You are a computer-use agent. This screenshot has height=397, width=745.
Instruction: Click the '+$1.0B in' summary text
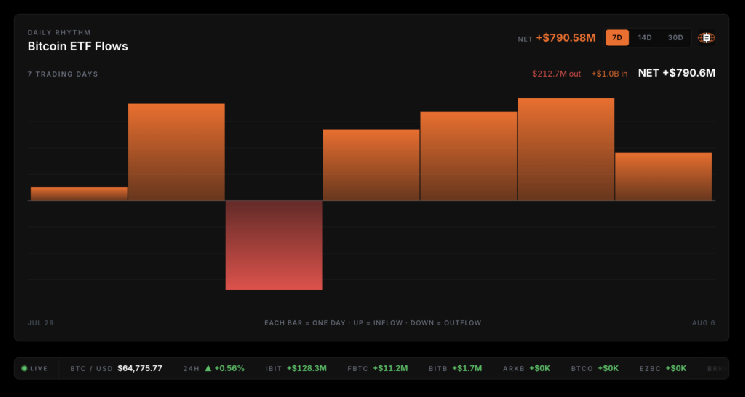(x=609, y=74)
